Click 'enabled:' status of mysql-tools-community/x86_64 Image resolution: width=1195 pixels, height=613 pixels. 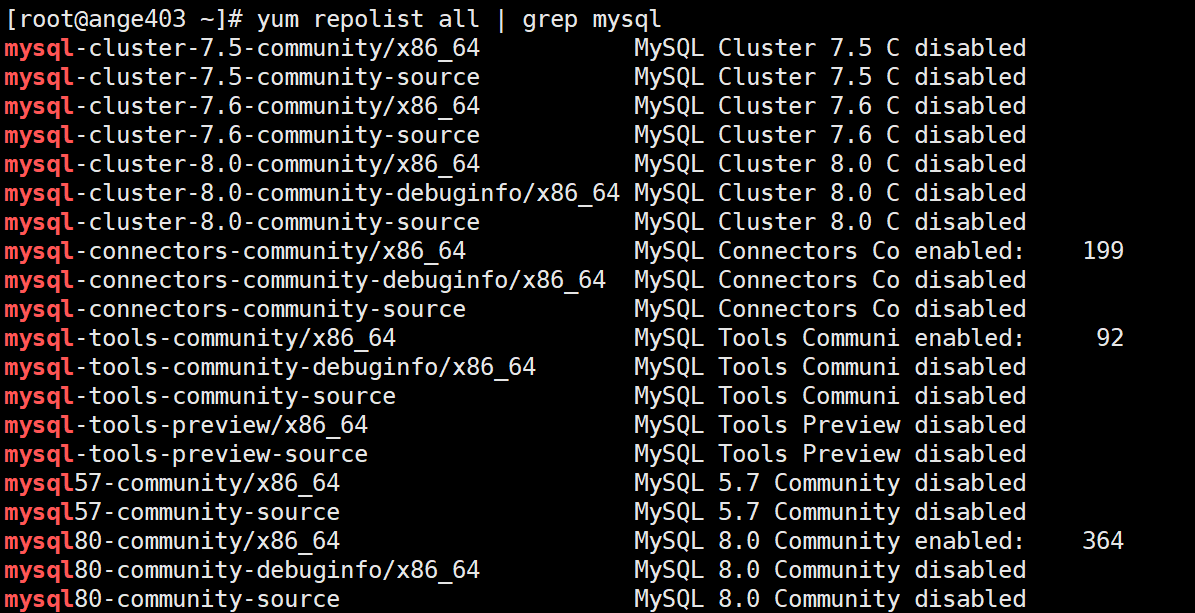[969, 338]
